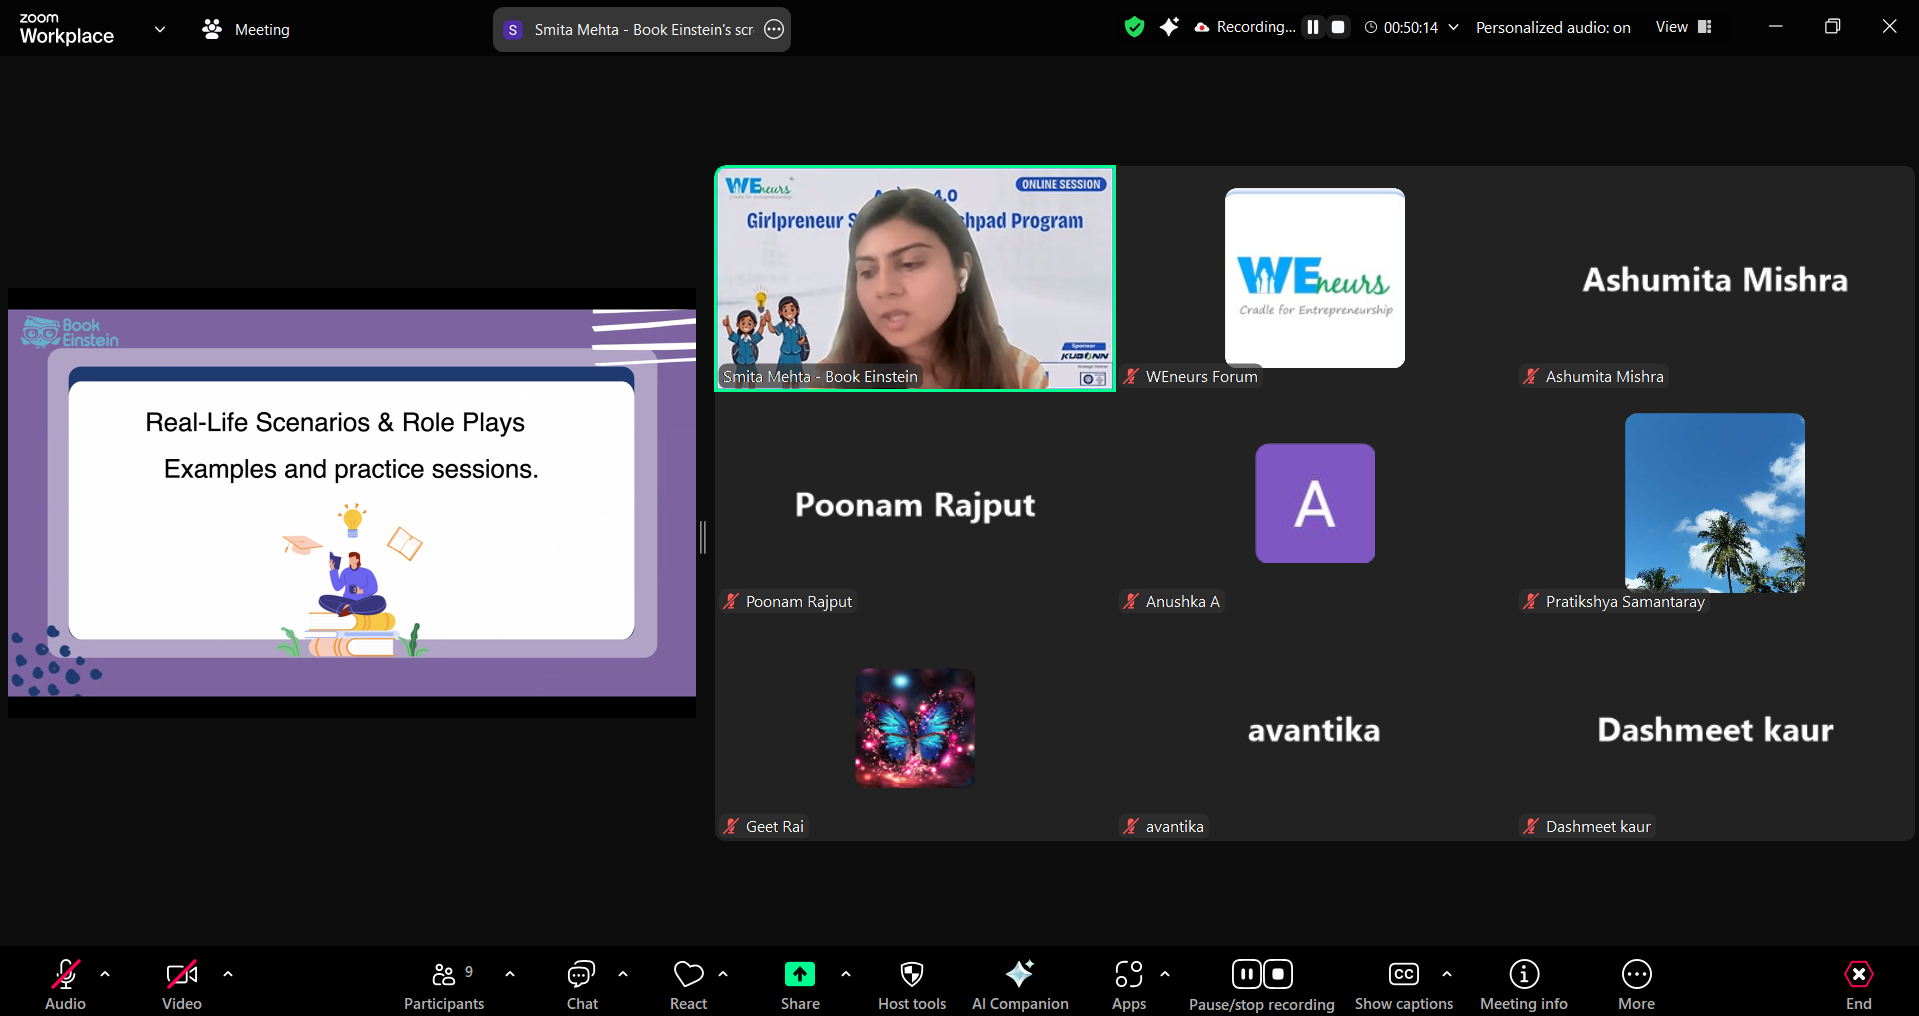Viewport: 1919px width, 1016px height.
Task: Click the Book Einstein logo on slide
Action: point(70,332)
